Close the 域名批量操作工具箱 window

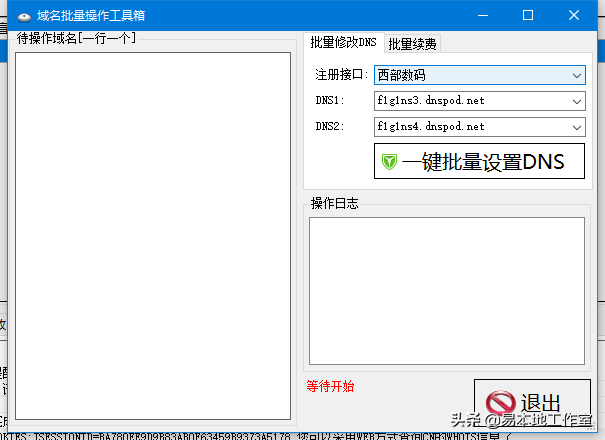coord(574,15)
